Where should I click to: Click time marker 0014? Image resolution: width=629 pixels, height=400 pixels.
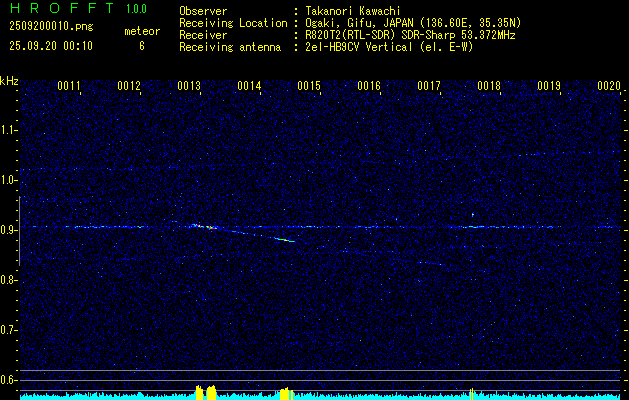tap(249, 86)
